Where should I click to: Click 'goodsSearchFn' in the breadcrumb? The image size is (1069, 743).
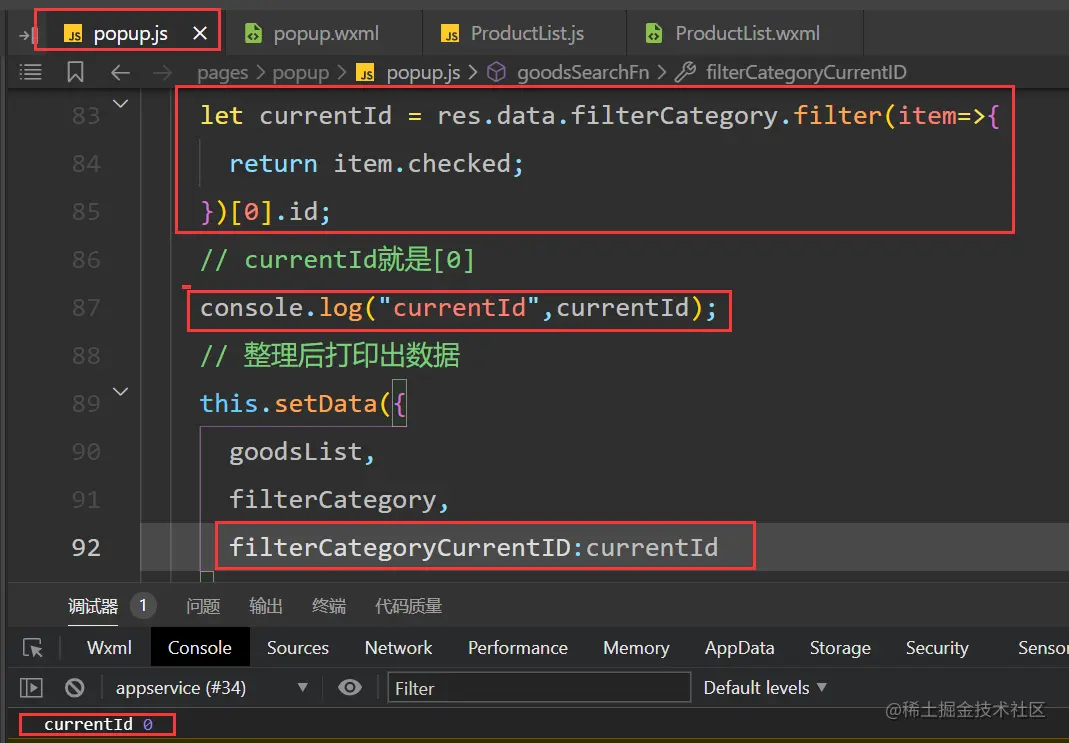coord(583,72)
